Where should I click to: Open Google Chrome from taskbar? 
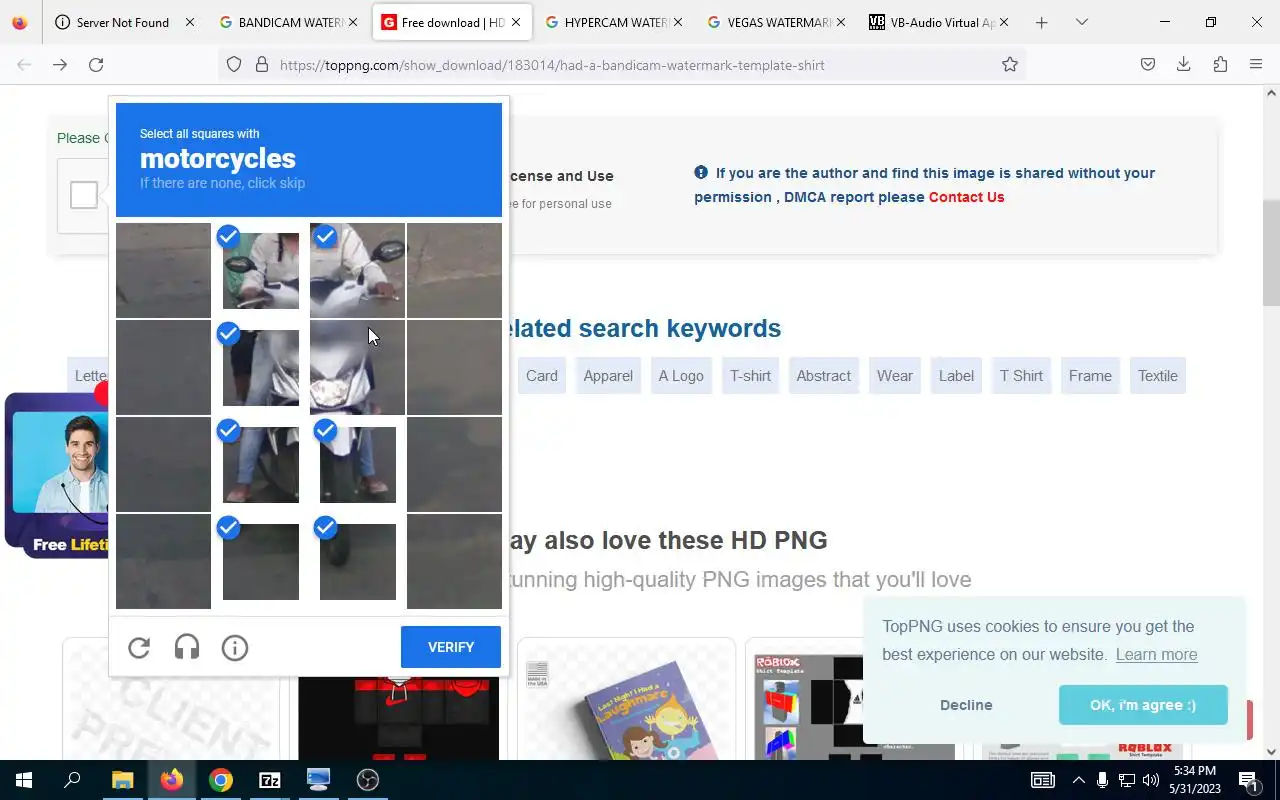(x=221, y=780)
